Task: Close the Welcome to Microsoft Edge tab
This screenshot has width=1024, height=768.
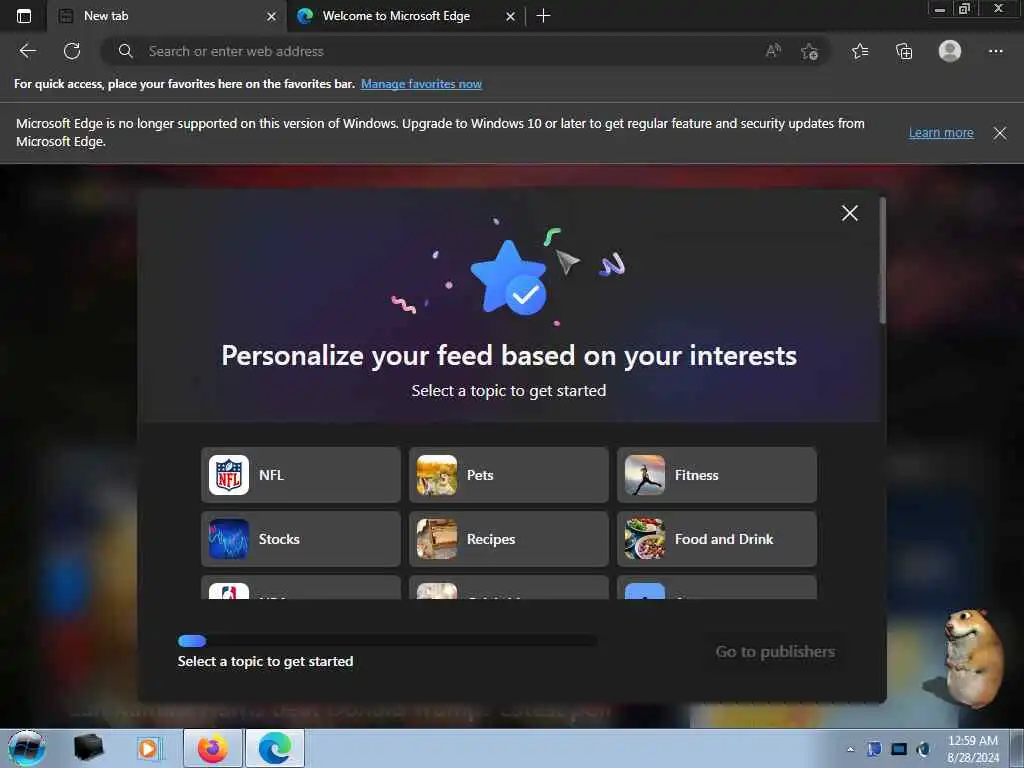Action: [511, 16]
